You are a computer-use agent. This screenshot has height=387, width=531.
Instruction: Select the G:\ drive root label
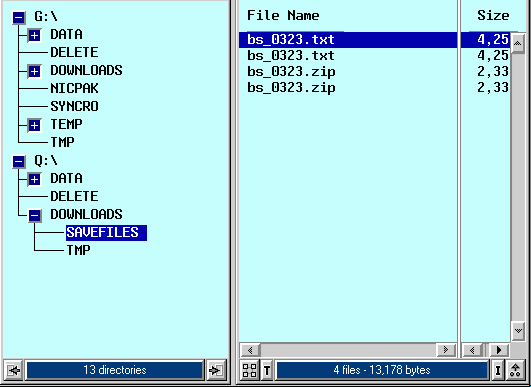[x=46, y=17]
